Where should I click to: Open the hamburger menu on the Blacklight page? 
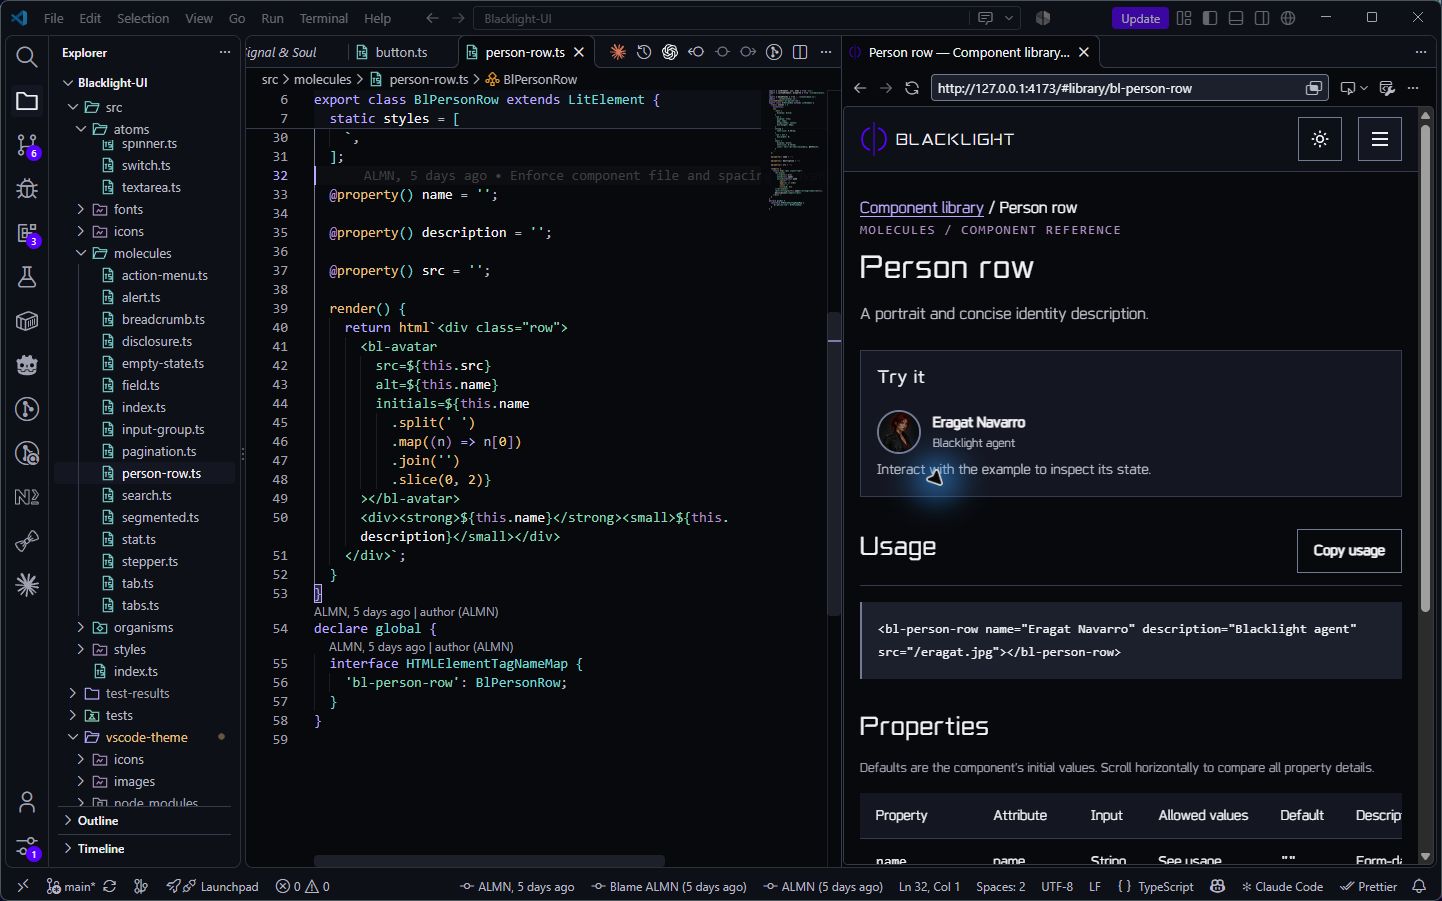(x=1380, y=139)
